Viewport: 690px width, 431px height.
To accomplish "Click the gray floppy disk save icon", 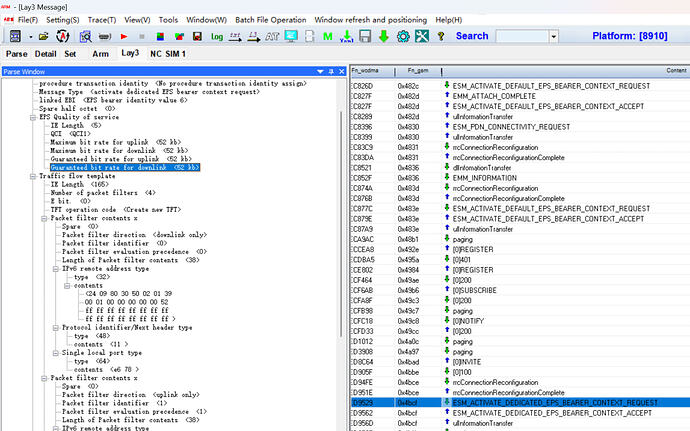I will (x=365, y=36).
